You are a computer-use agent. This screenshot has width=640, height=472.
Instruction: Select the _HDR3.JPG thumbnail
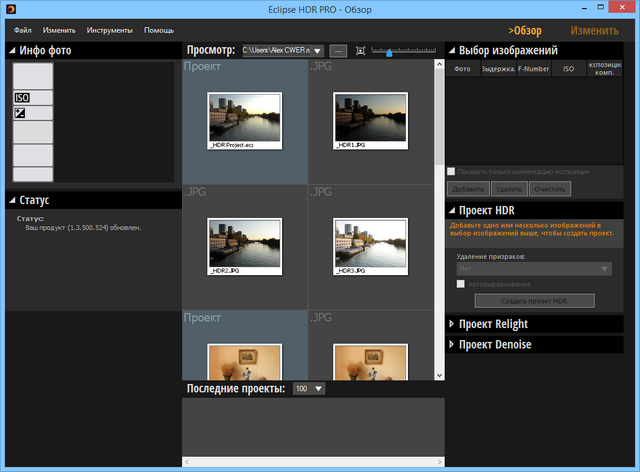coord(370,246)
